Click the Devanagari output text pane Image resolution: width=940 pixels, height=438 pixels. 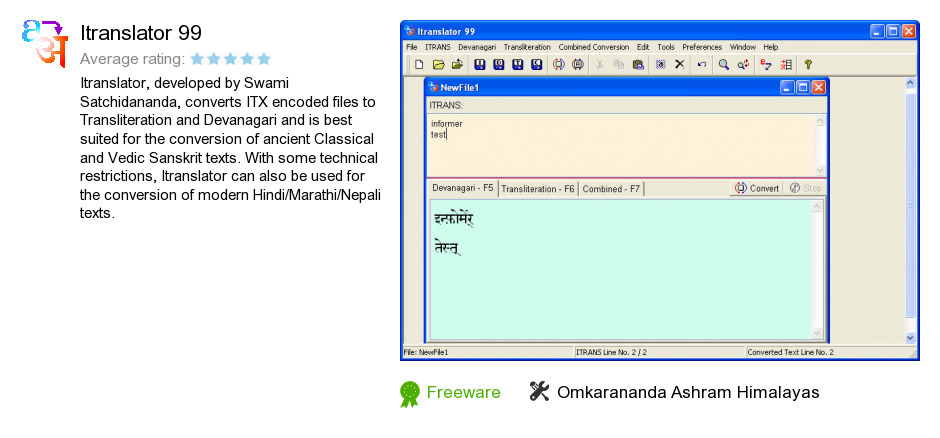point(620,270)
